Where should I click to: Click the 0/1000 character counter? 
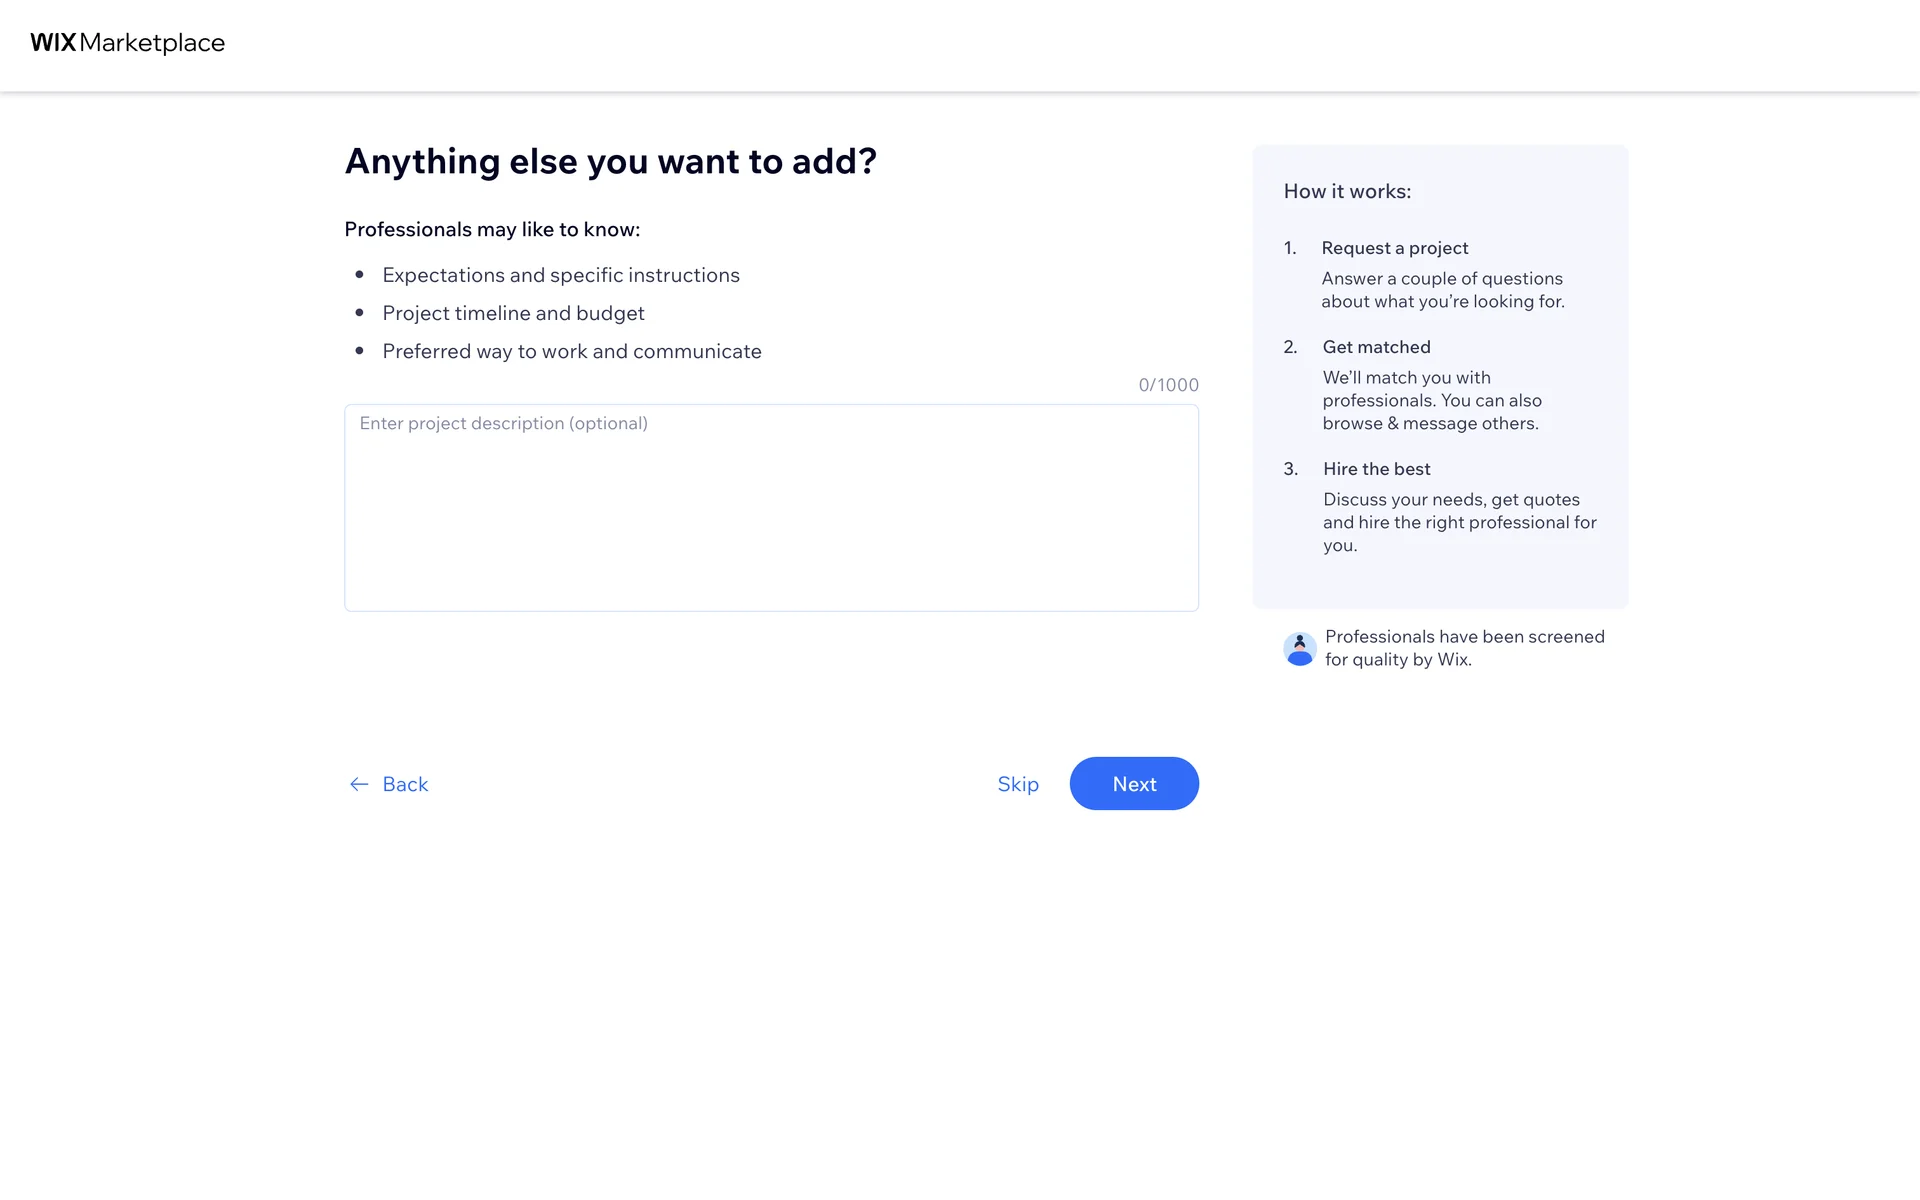tap(1168, 385)
